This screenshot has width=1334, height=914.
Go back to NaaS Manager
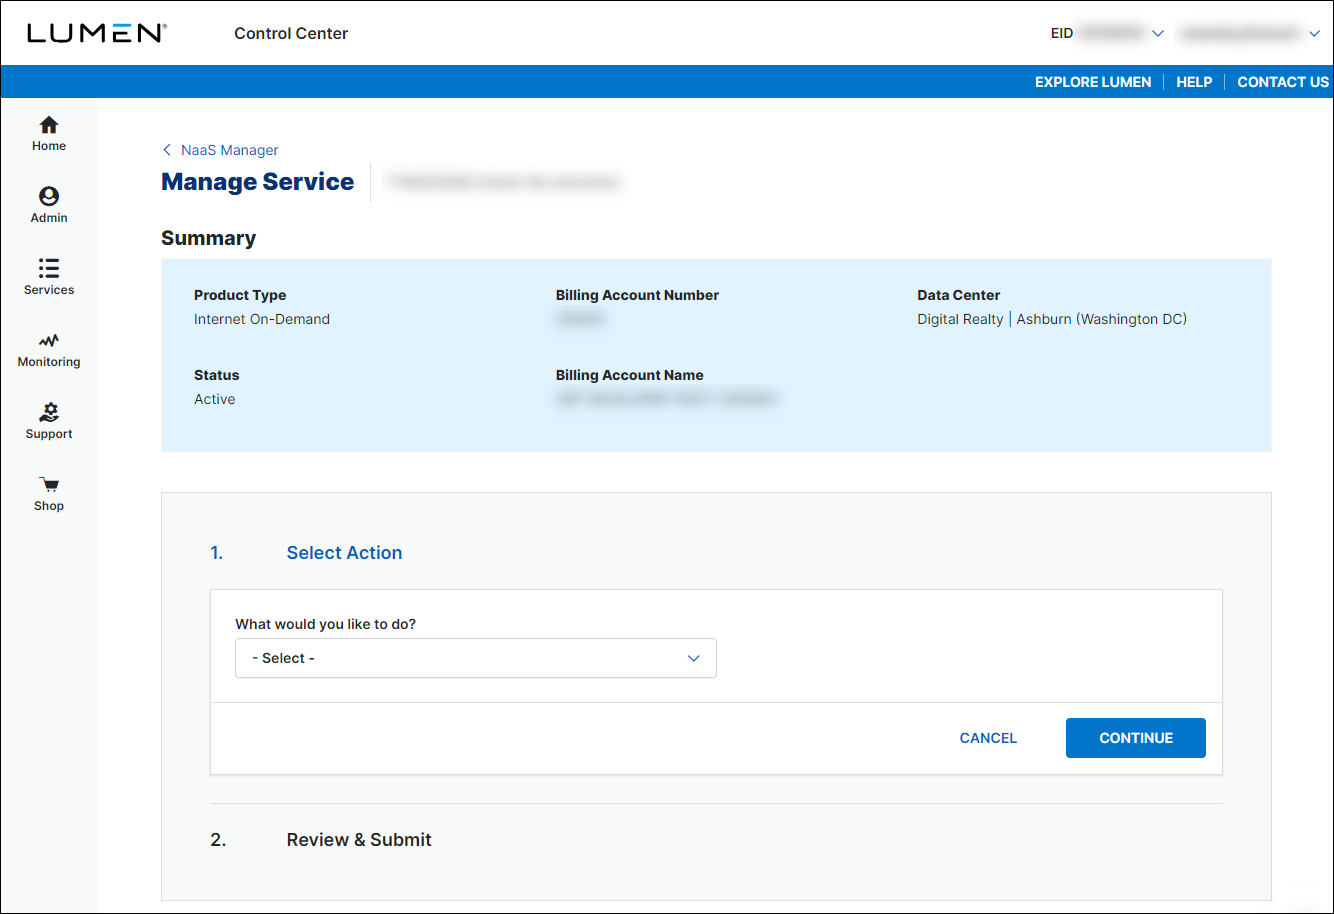(x=230, y=150)
